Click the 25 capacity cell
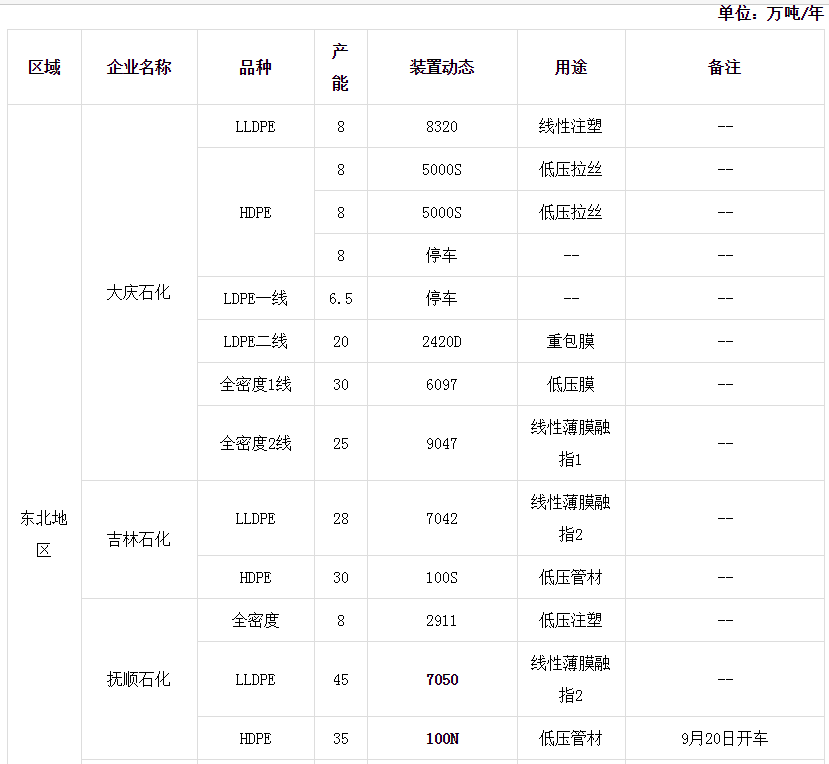829x764 pixels. point(340,443)
